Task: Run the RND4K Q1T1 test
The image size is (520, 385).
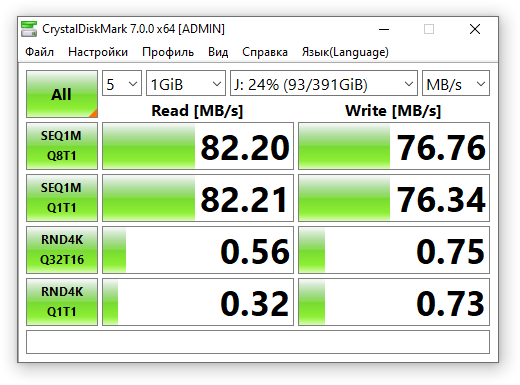Action: coord(62,302)
